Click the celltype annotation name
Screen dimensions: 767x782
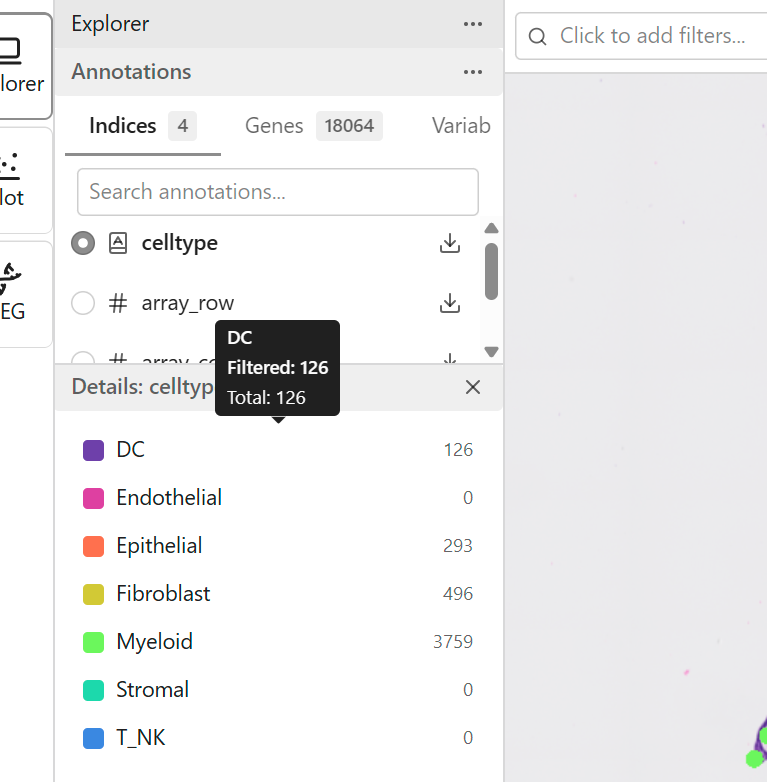(180, 243)
